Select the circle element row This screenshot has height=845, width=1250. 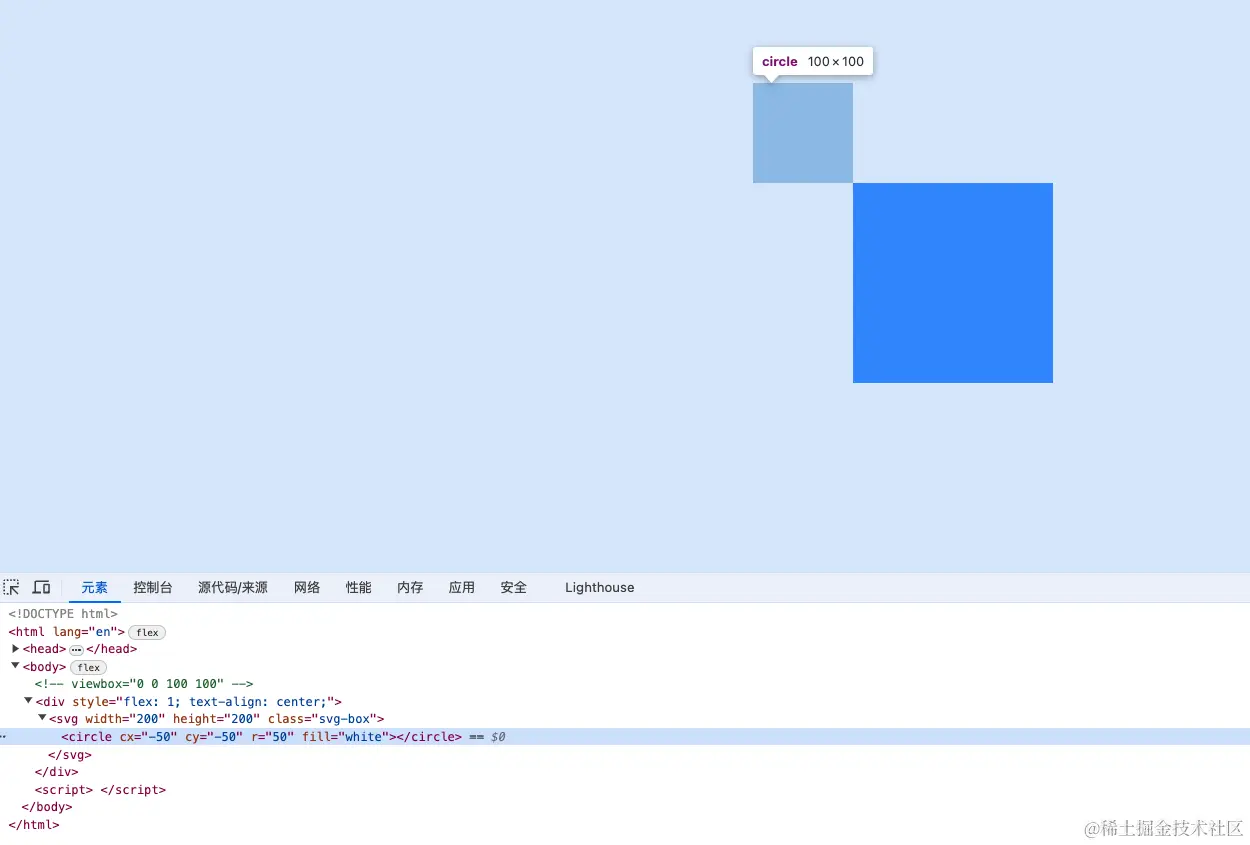coord(625,737)
